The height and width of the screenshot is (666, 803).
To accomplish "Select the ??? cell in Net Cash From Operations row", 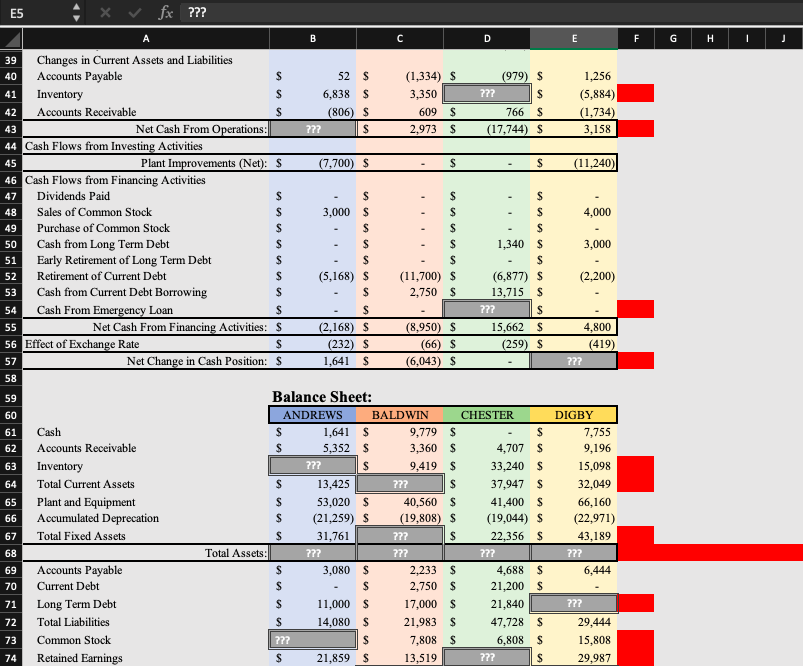I will (312, 128).
